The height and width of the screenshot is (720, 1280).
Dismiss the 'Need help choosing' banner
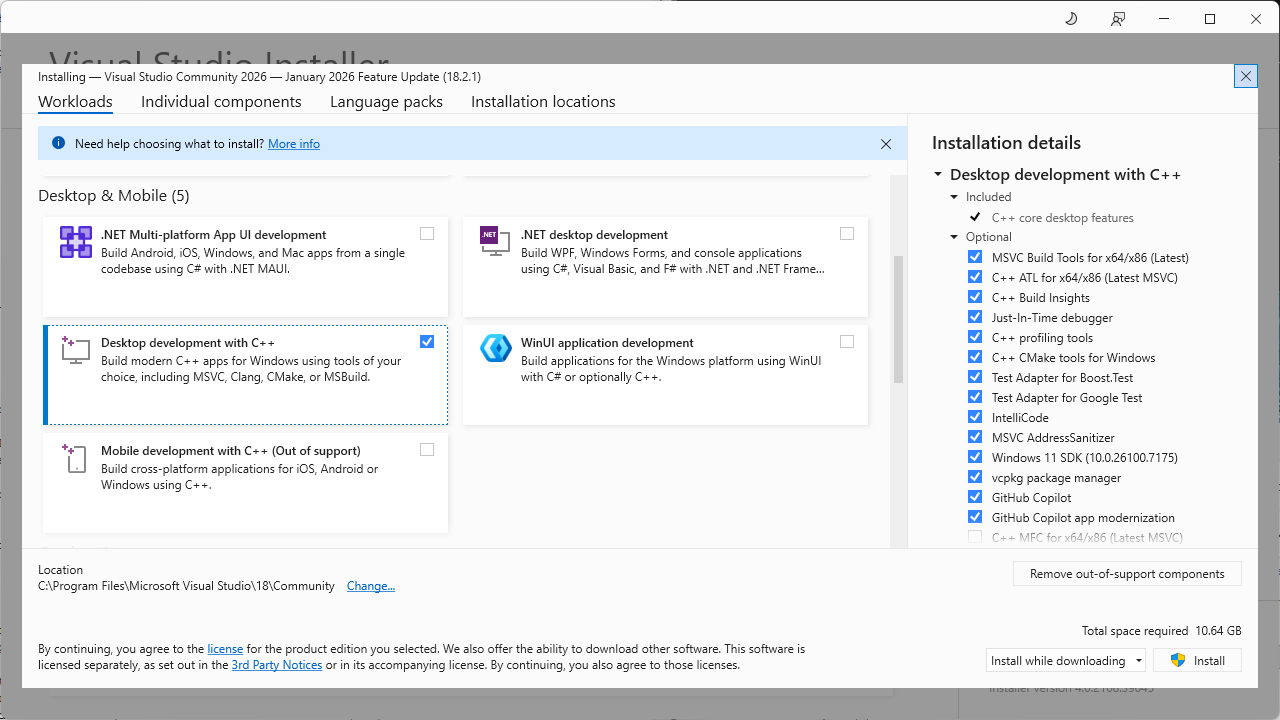[x=886, y=144]
